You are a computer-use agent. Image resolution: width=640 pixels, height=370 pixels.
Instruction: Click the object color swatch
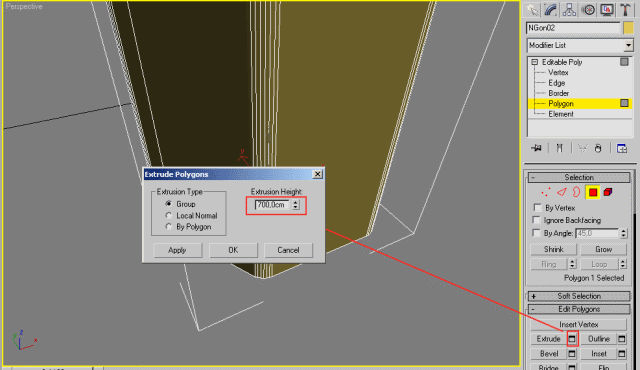(628, 28)
